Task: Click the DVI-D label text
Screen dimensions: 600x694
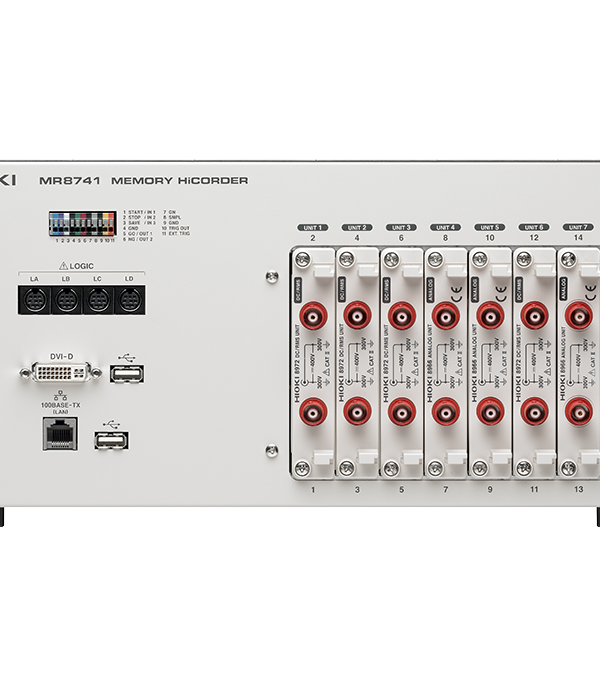Action: [61, 357]
